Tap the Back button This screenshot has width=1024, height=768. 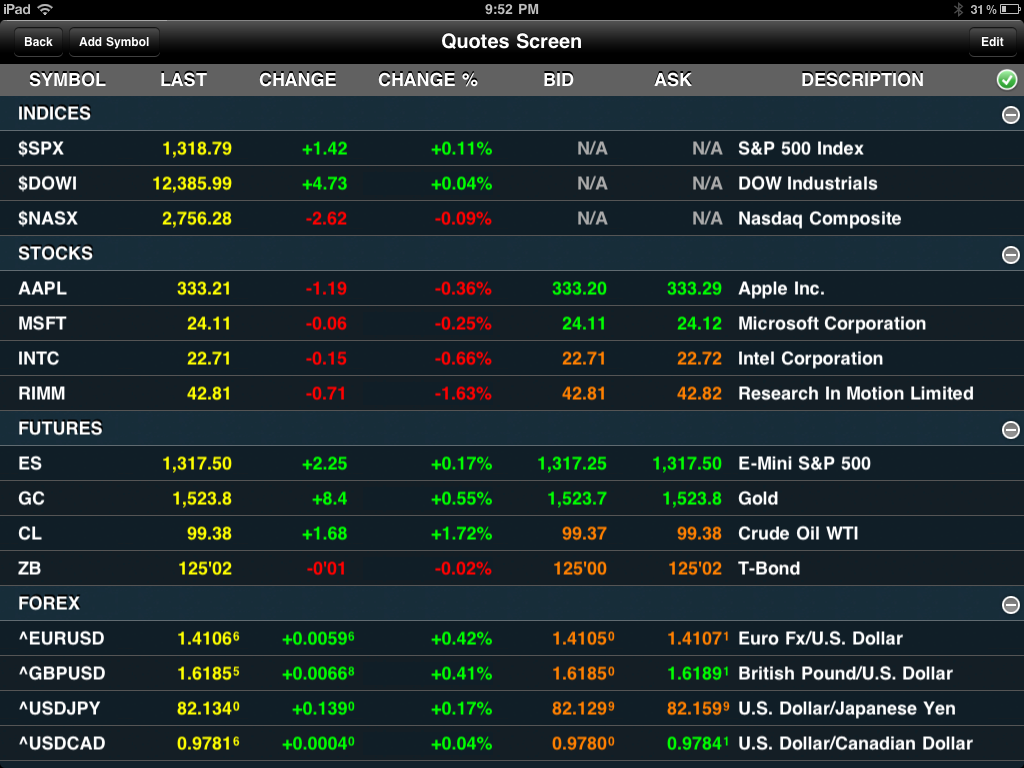point(38,42)
